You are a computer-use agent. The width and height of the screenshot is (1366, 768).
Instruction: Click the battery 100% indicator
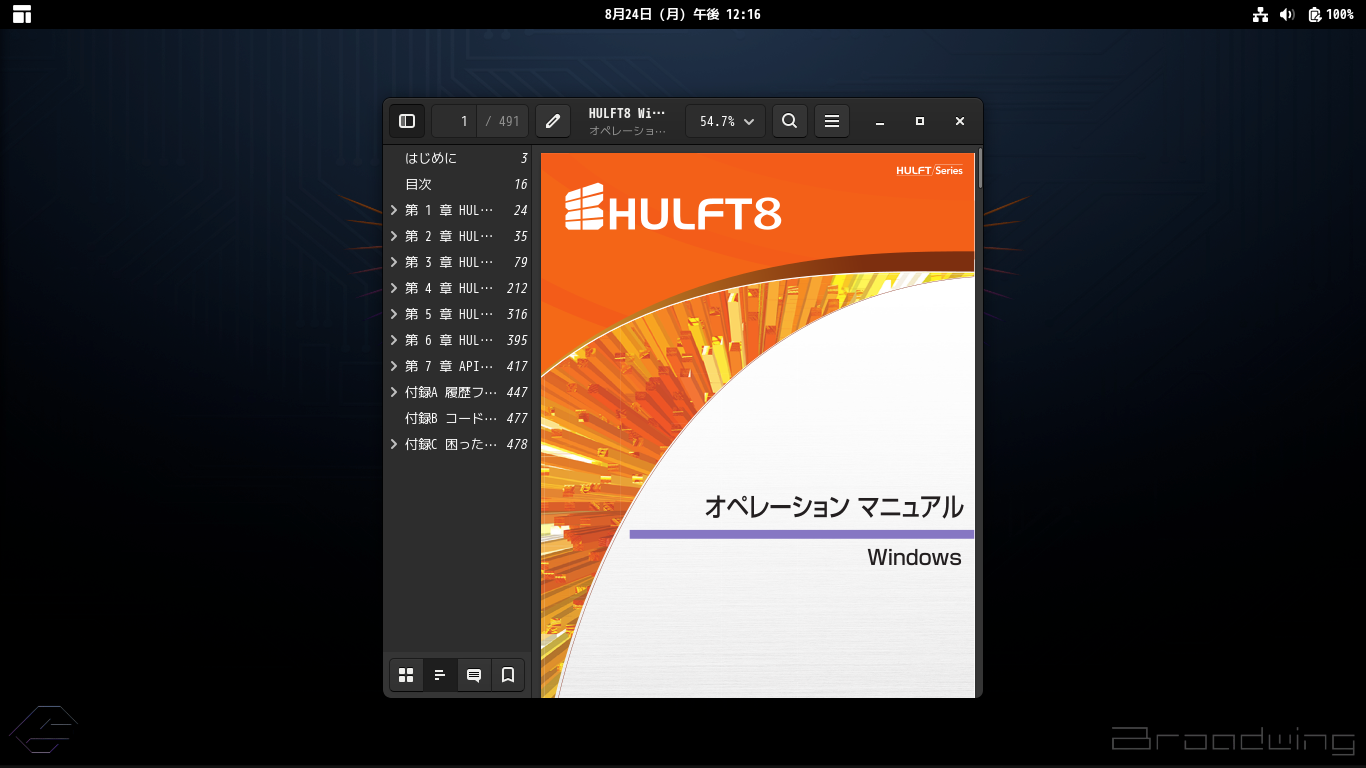click(x=1331, y=14)
